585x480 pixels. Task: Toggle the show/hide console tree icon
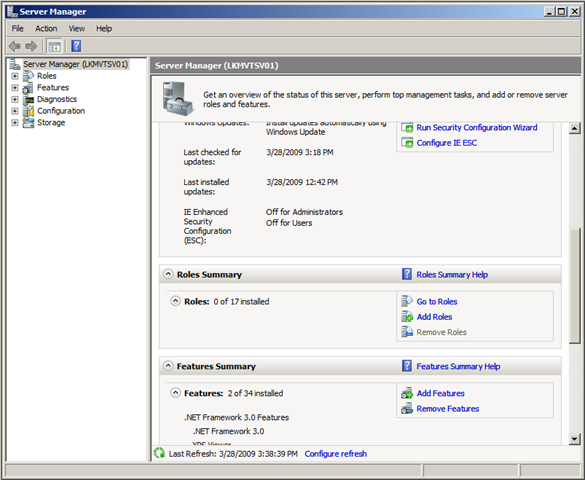coord(54,46)
